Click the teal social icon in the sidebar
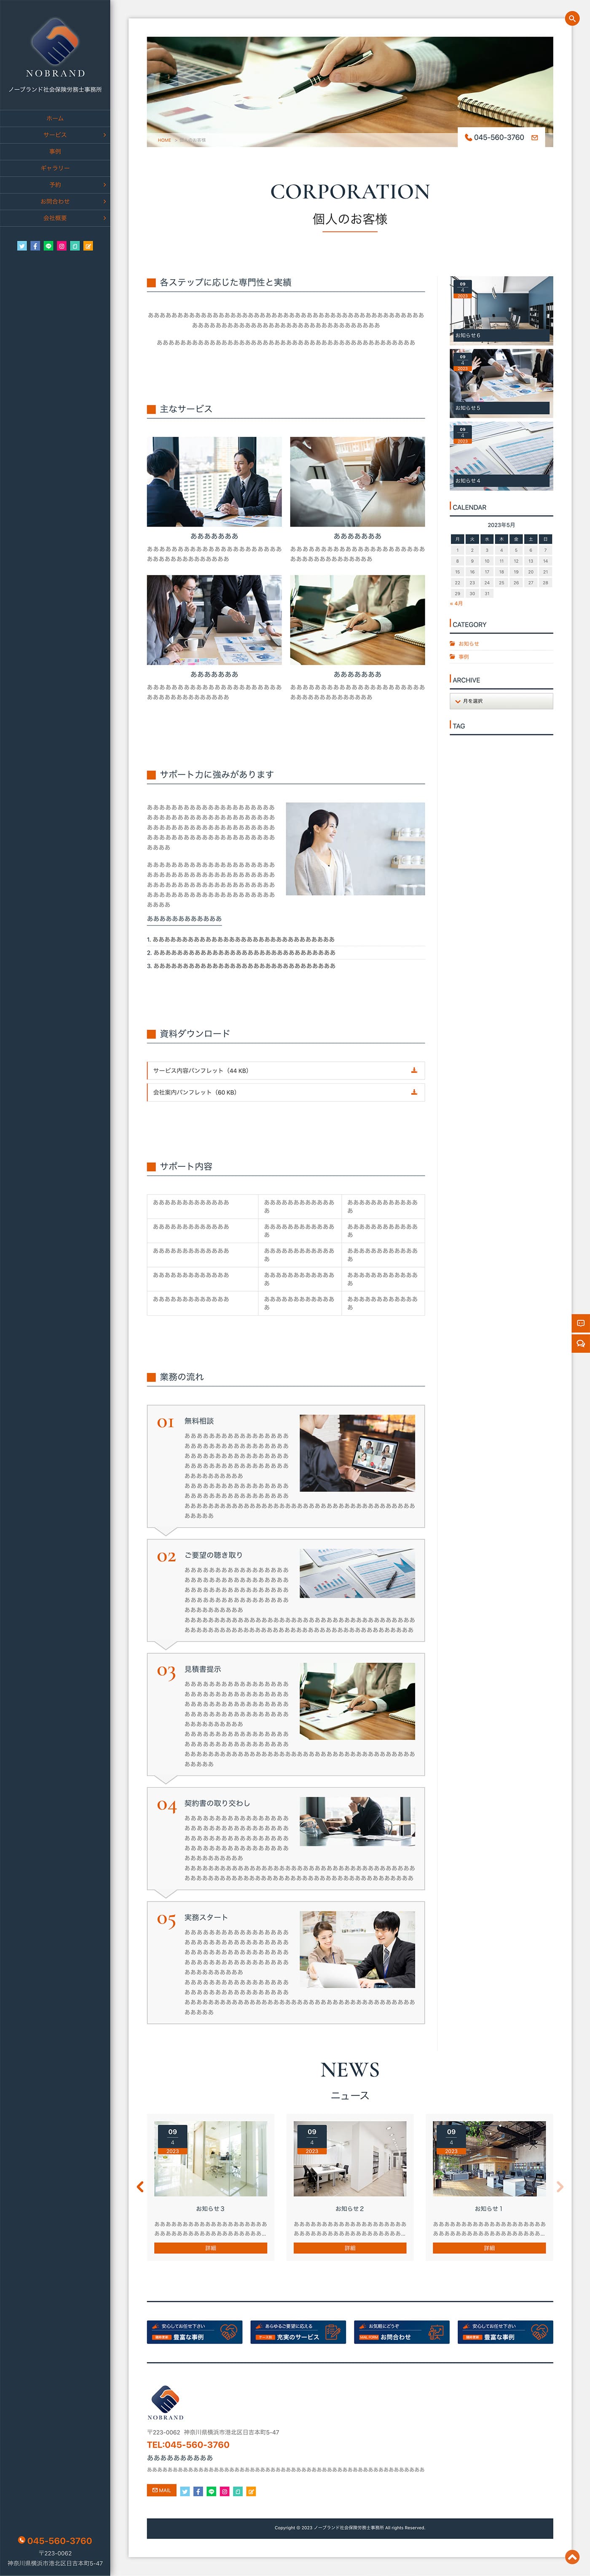Viewport: 590px width, 2576px height. coord(75,245)
